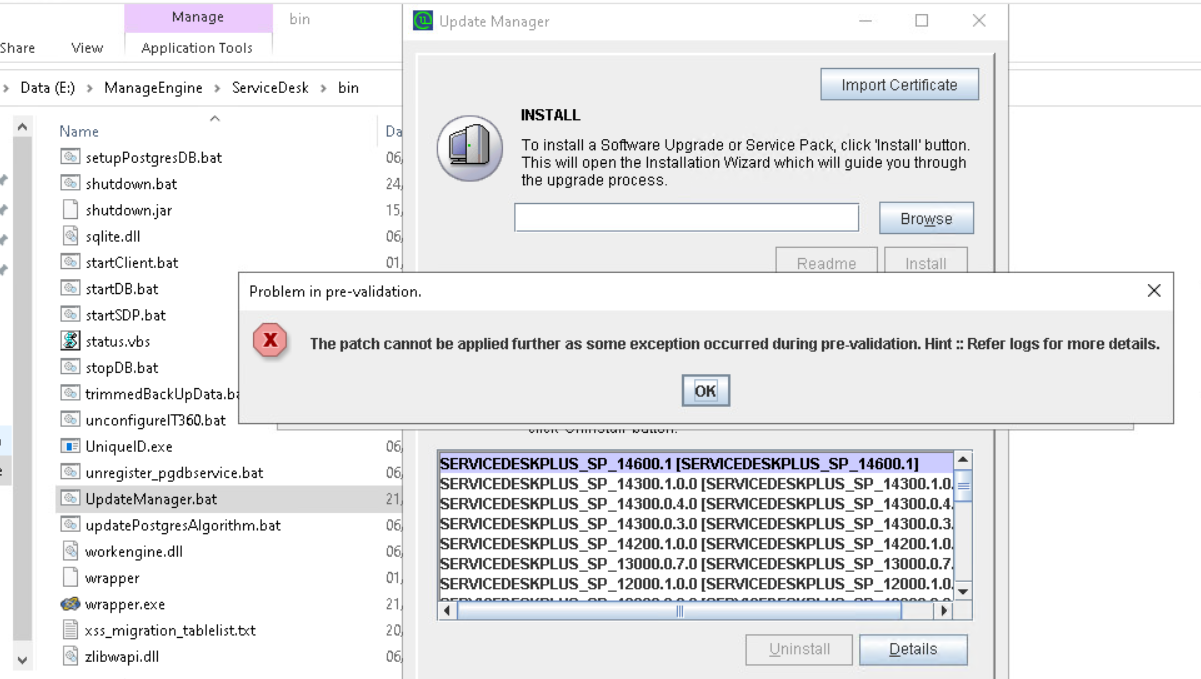This screenshot has height=679, width=1201.
Task: Click navigation pane scroll down arrow
Action: (x=22, y=661)
